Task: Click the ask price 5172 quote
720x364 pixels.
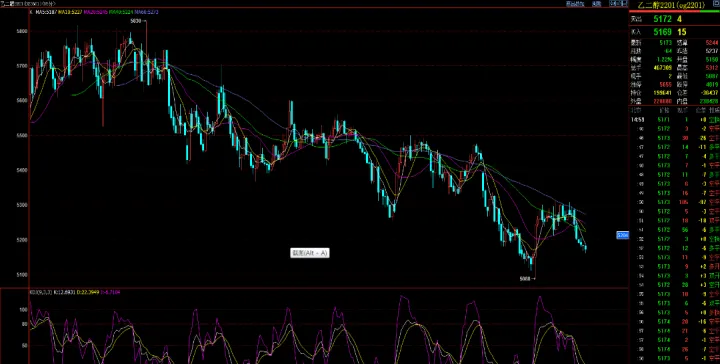Action: pyautogui.click(x=663, y=19)
